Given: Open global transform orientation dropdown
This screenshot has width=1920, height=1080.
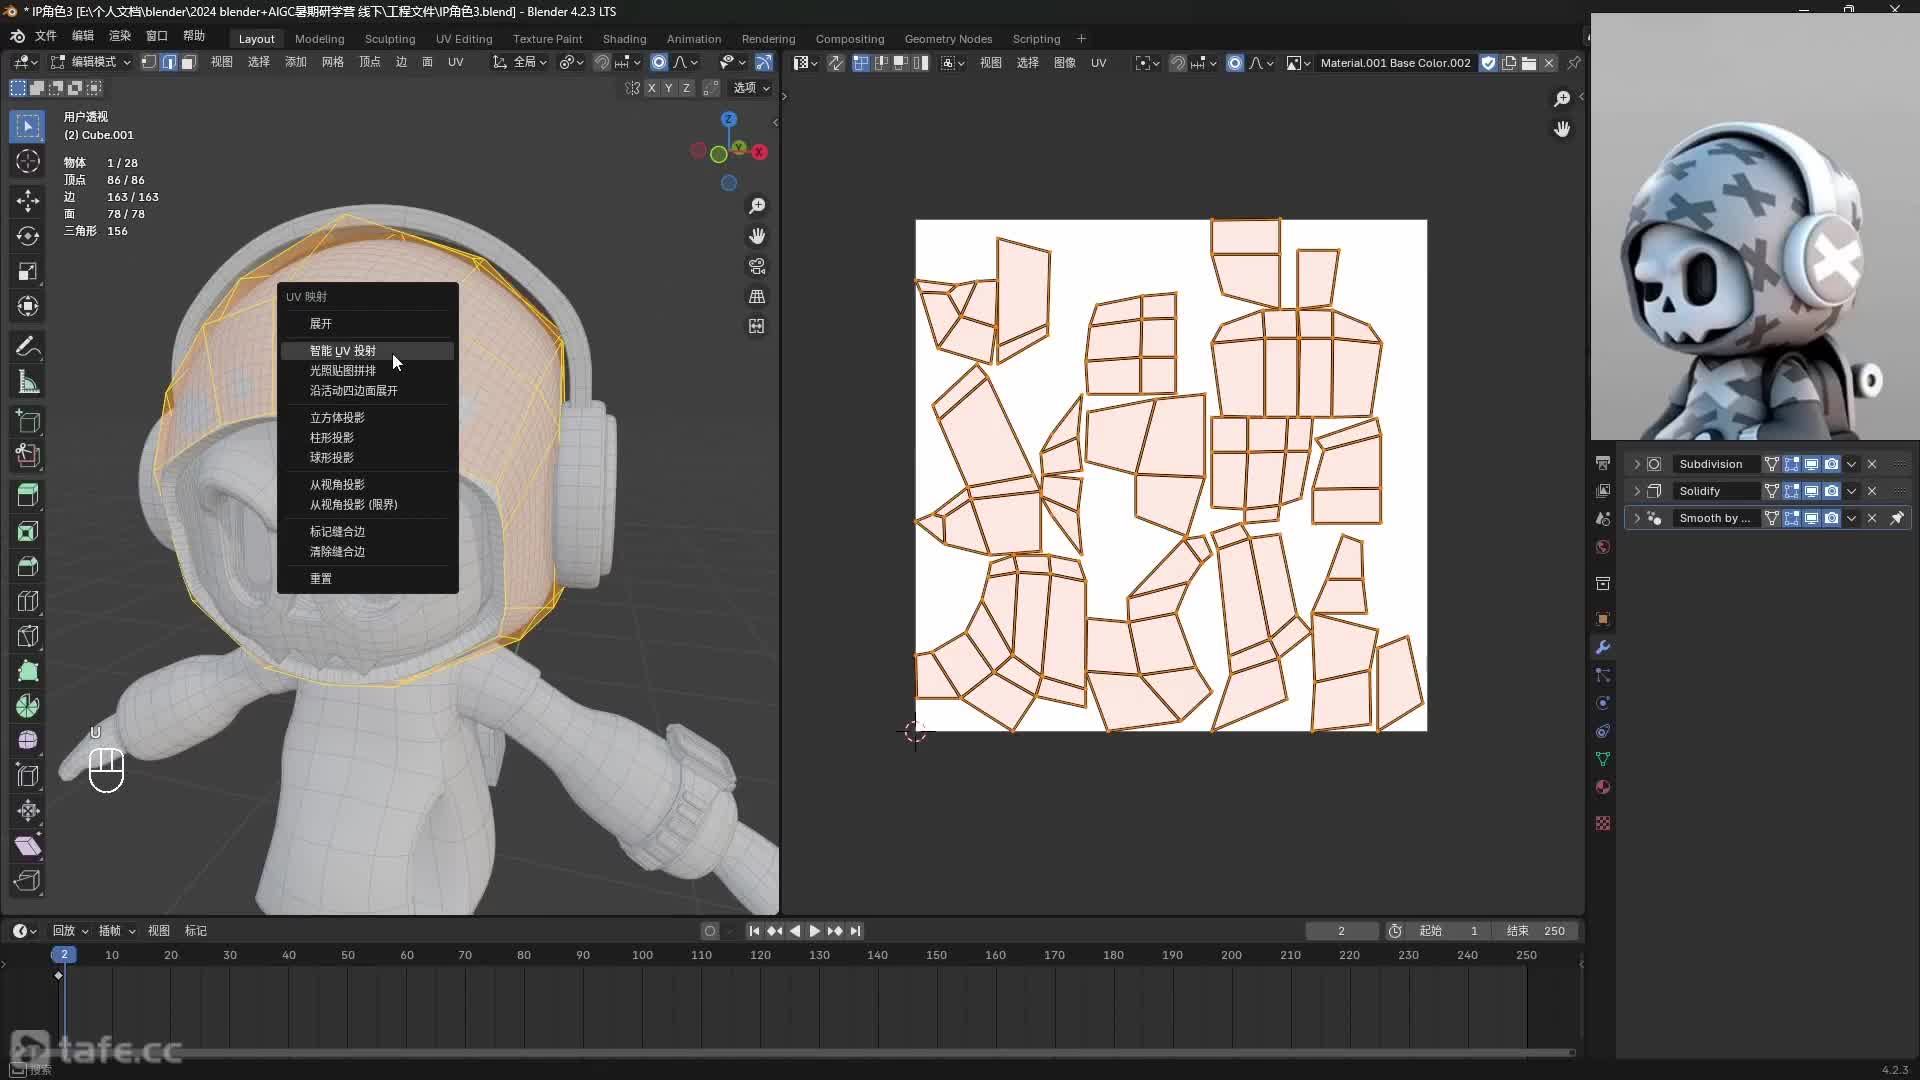Looking at the screenshot, I should click(x=520, y=62).
